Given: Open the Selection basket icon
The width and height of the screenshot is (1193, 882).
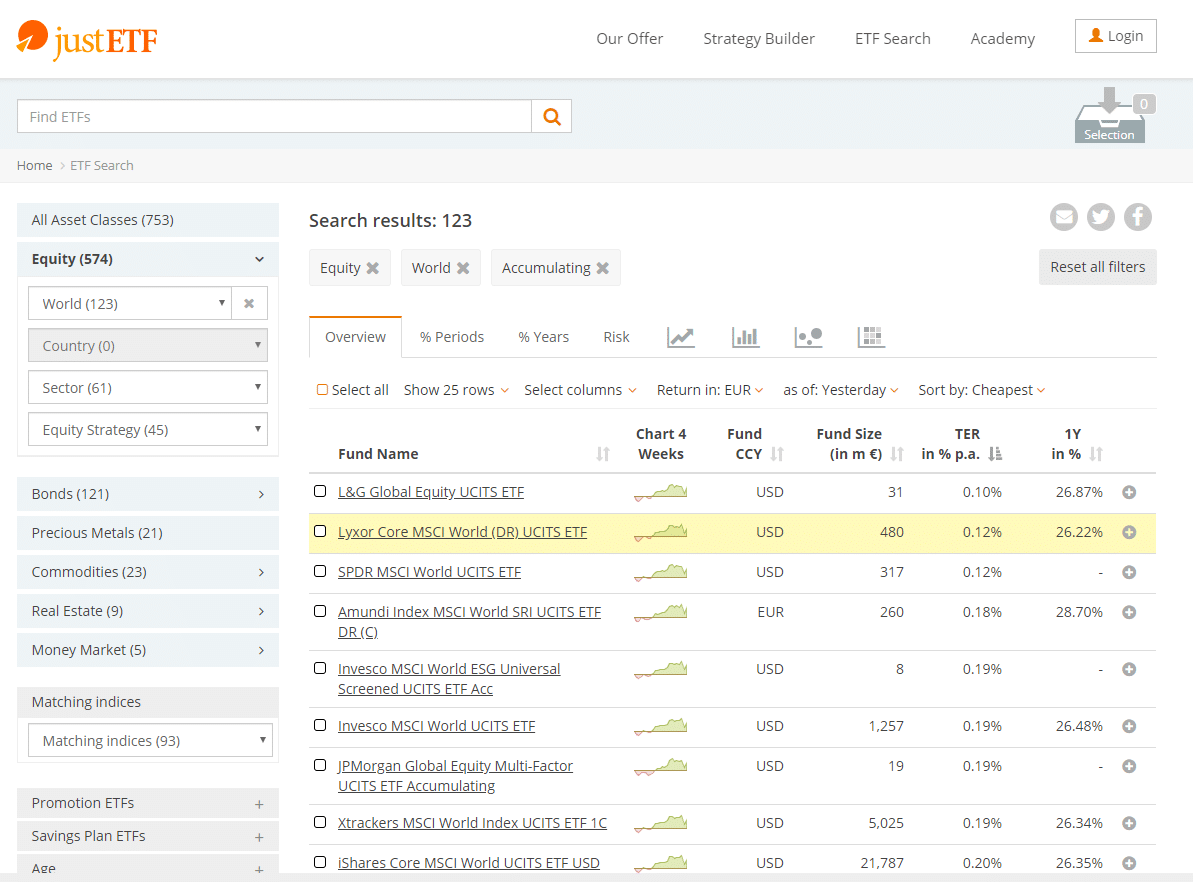Looking at the screenshot, I should click(x=1111, y=116).
